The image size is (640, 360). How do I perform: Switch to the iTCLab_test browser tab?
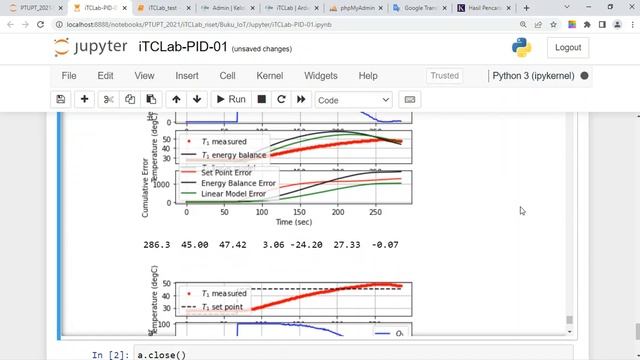pyautogui.click(x=163, y=8)
